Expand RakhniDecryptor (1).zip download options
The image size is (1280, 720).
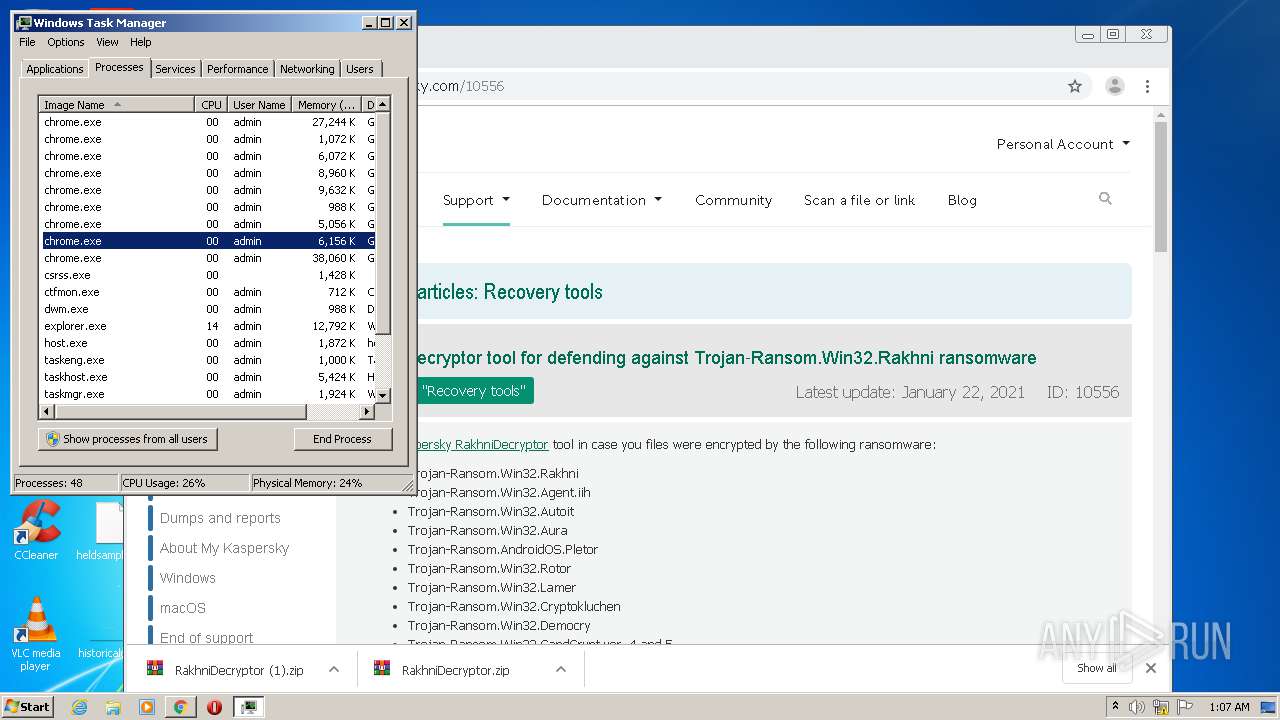point(334,669)
